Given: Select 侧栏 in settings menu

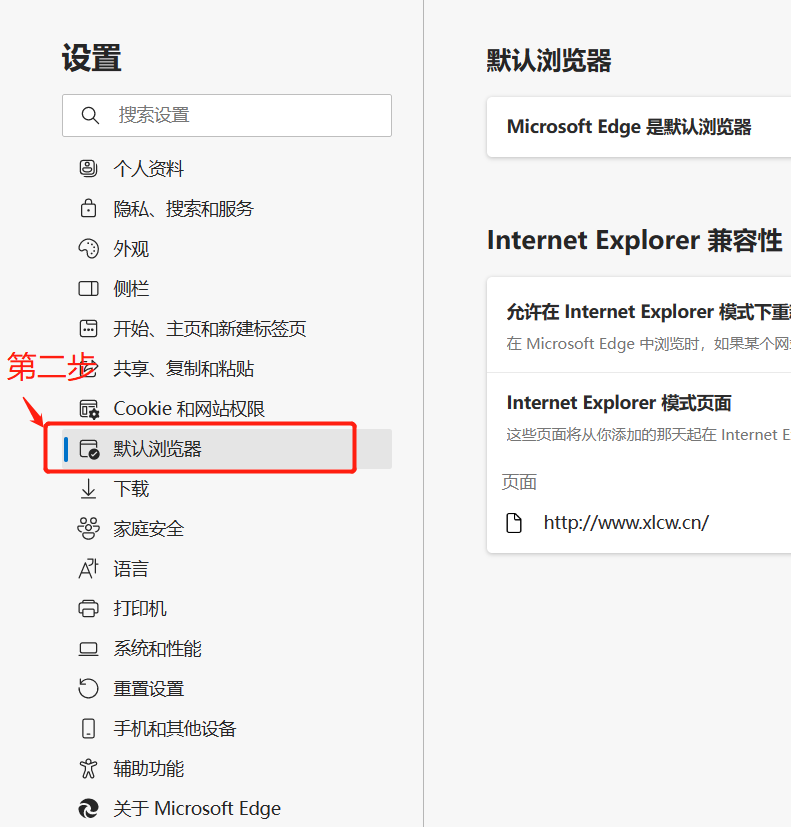Looking at the screenshot, I should click(x=227, y=289).
